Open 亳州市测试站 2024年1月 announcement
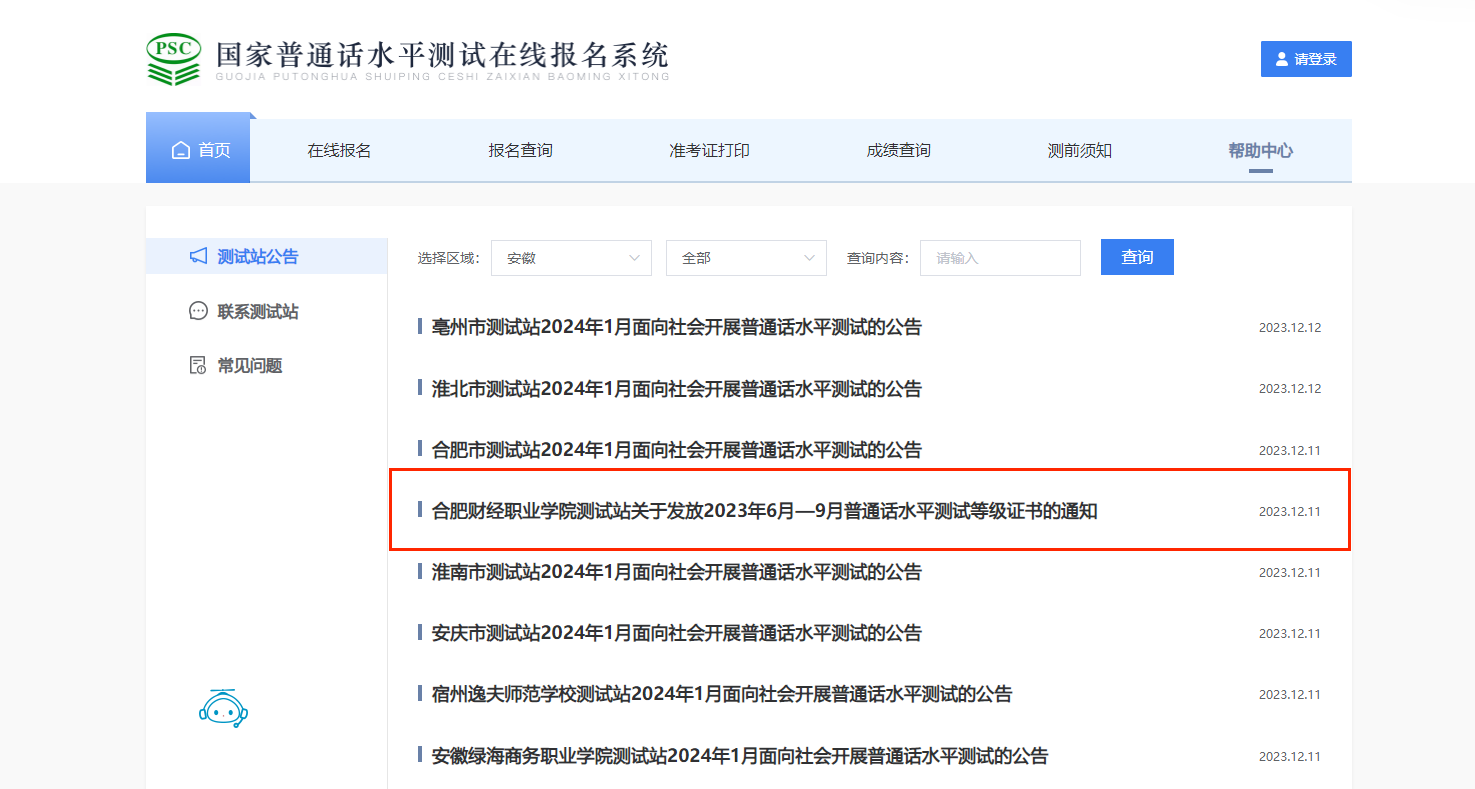The width and height of the screenshot is (1475, 789). (676, 327)
